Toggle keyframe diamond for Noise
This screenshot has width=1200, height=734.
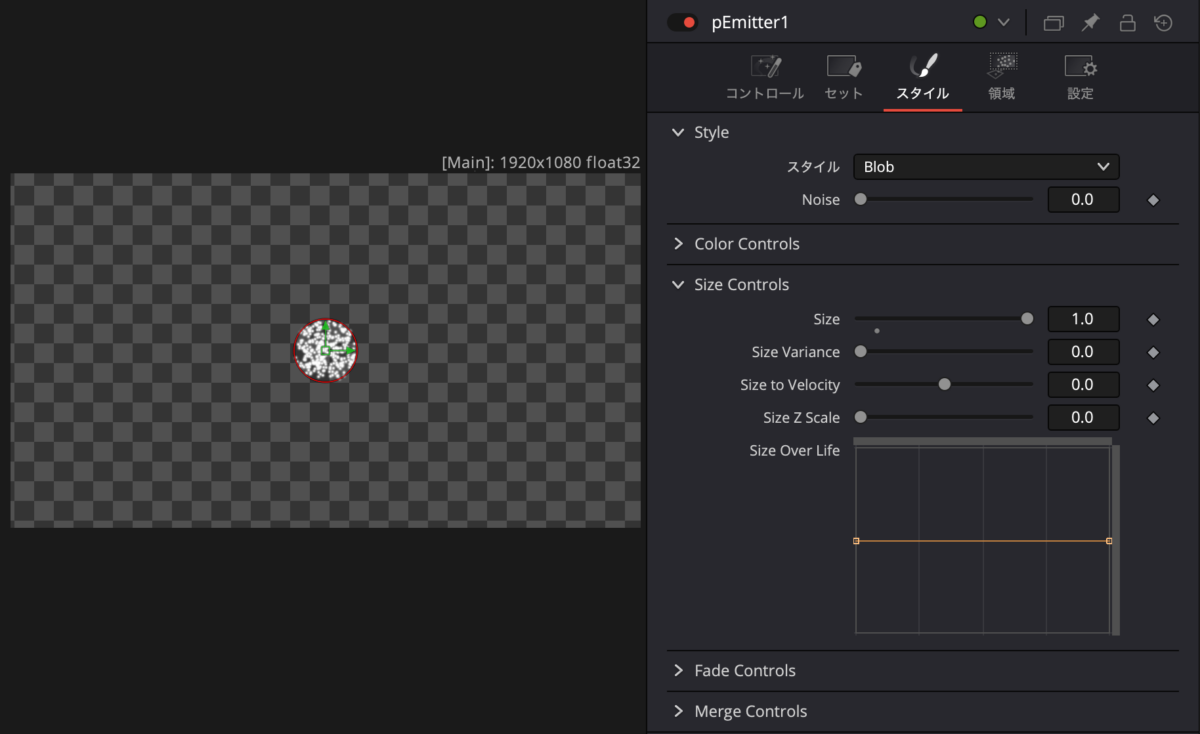click(x=1153, y=200)
